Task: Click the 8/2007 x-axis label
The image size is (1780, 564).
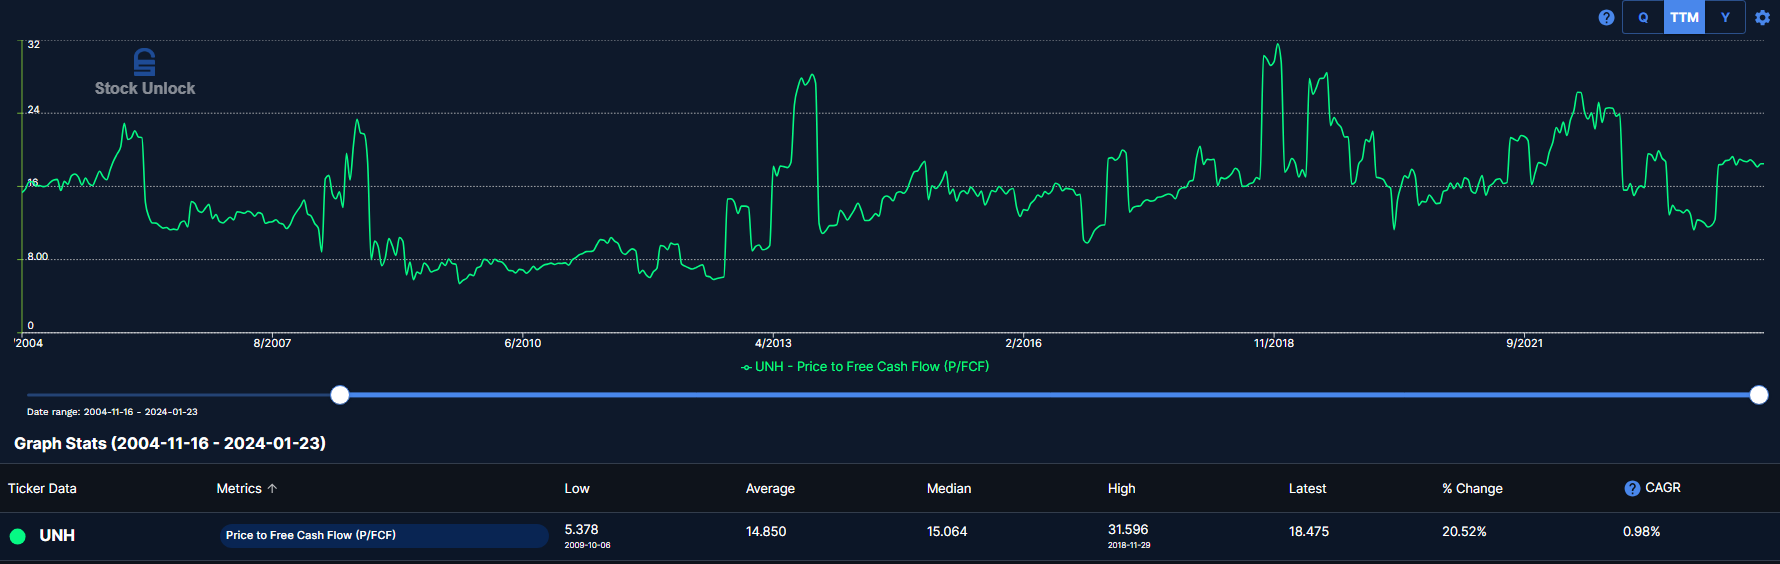Action: pyautogui.click(x=272, y=343)
